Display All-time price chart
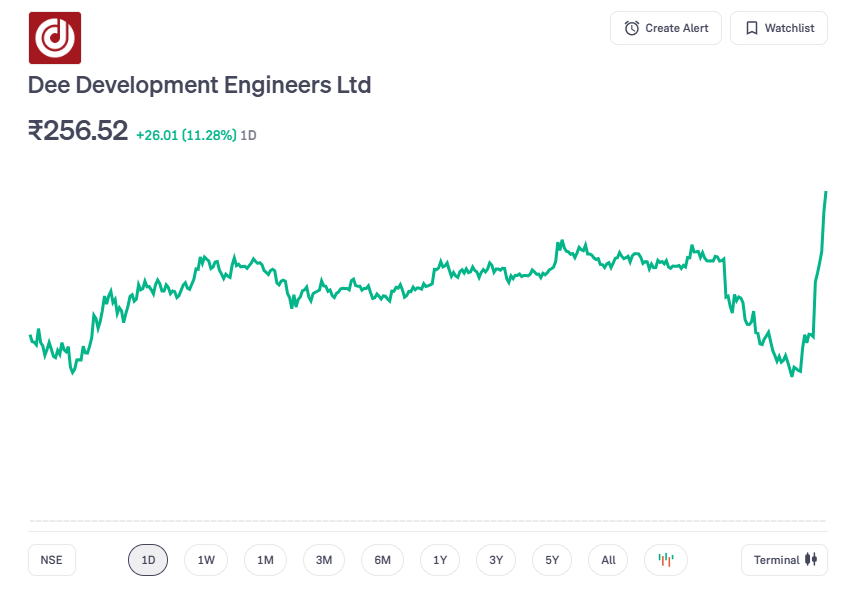 [x=608, y=560]
